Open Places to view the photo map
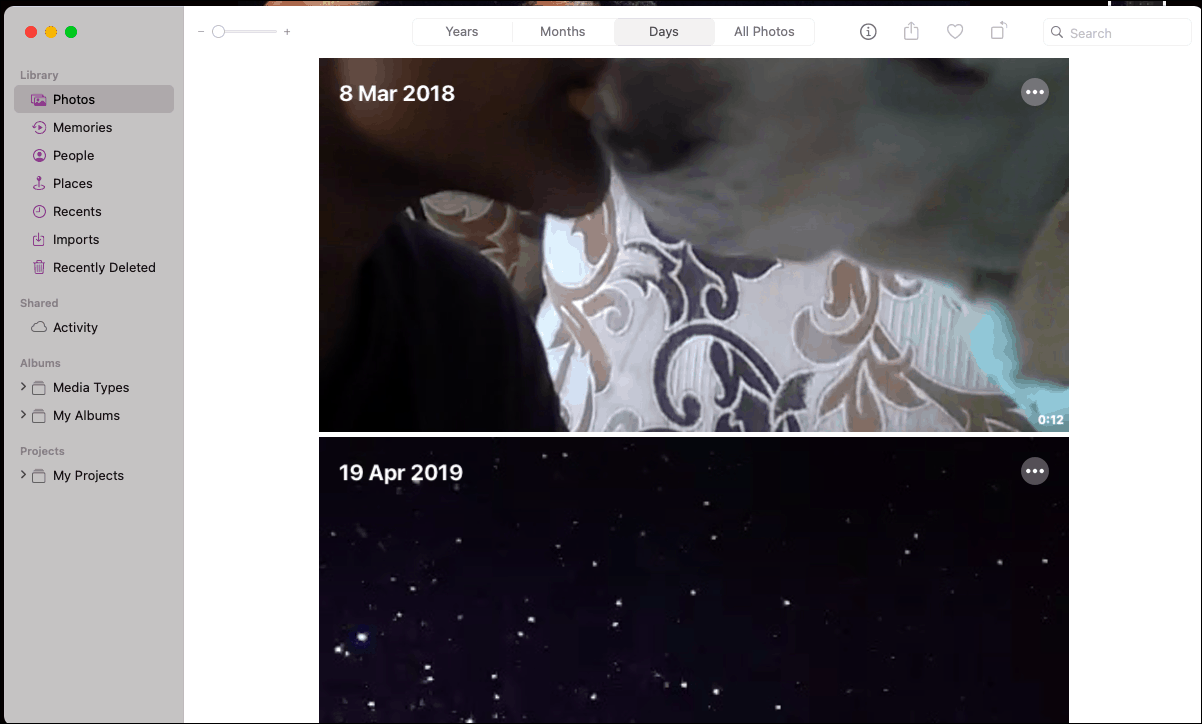This screenshot has width=1202, height=724. point(72,183)
